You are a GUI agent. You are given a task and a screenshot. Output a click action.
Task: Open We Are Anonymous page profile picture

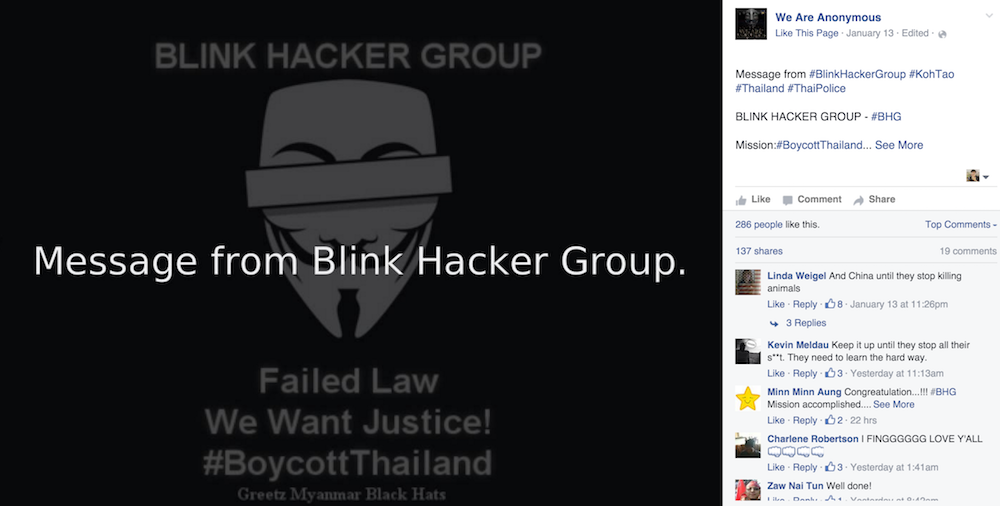[751, 24]
